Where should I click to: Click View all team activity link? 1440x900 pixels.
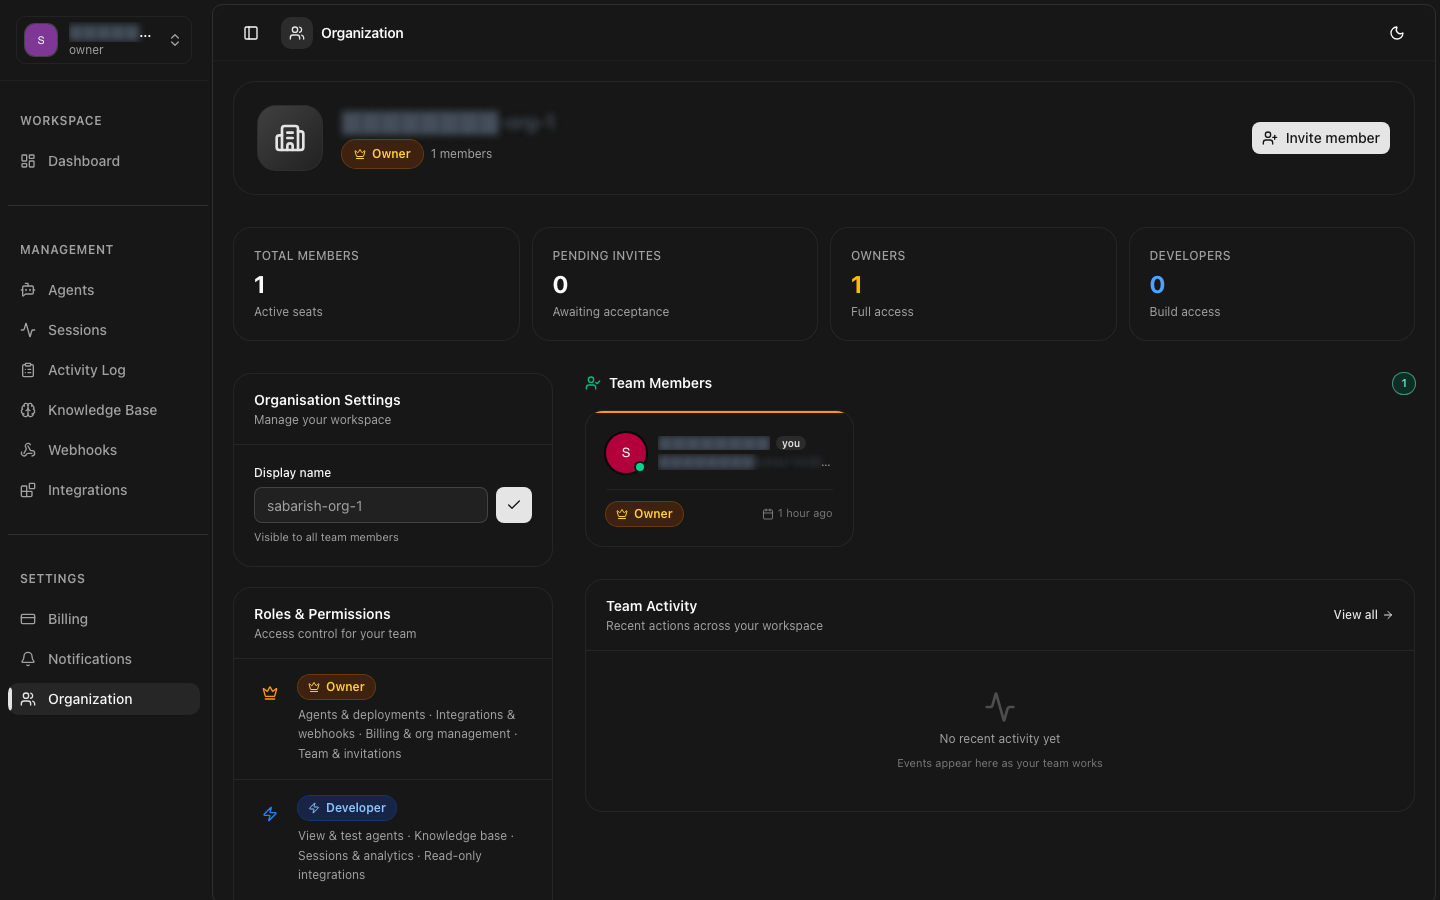[1363, 615]
